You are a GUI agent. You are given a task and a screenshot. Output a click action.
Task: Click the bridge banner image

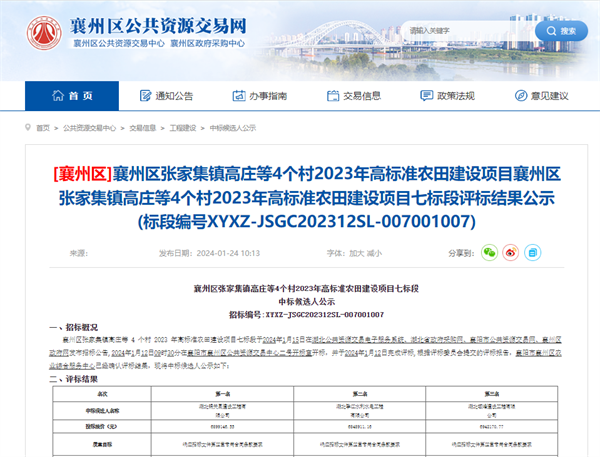450,40
